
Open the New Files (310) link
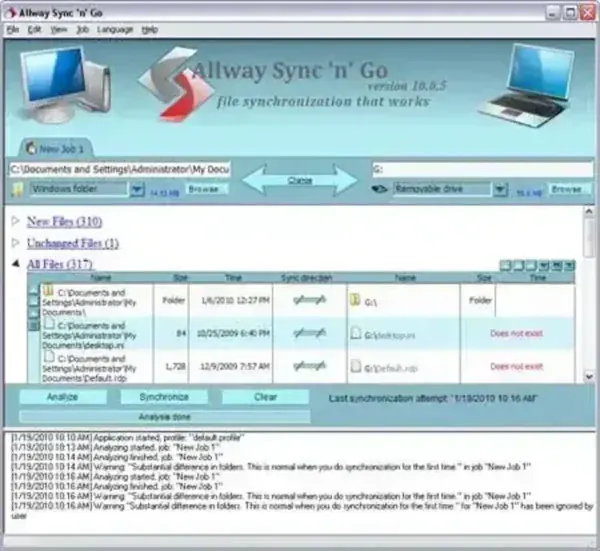64,222
